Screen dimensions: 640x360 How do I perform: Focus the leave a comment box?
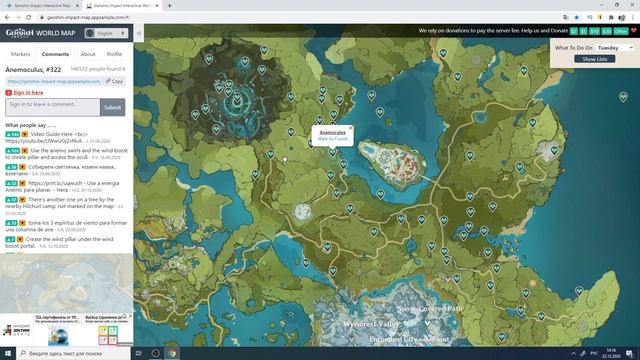click(x=53, y=107)
